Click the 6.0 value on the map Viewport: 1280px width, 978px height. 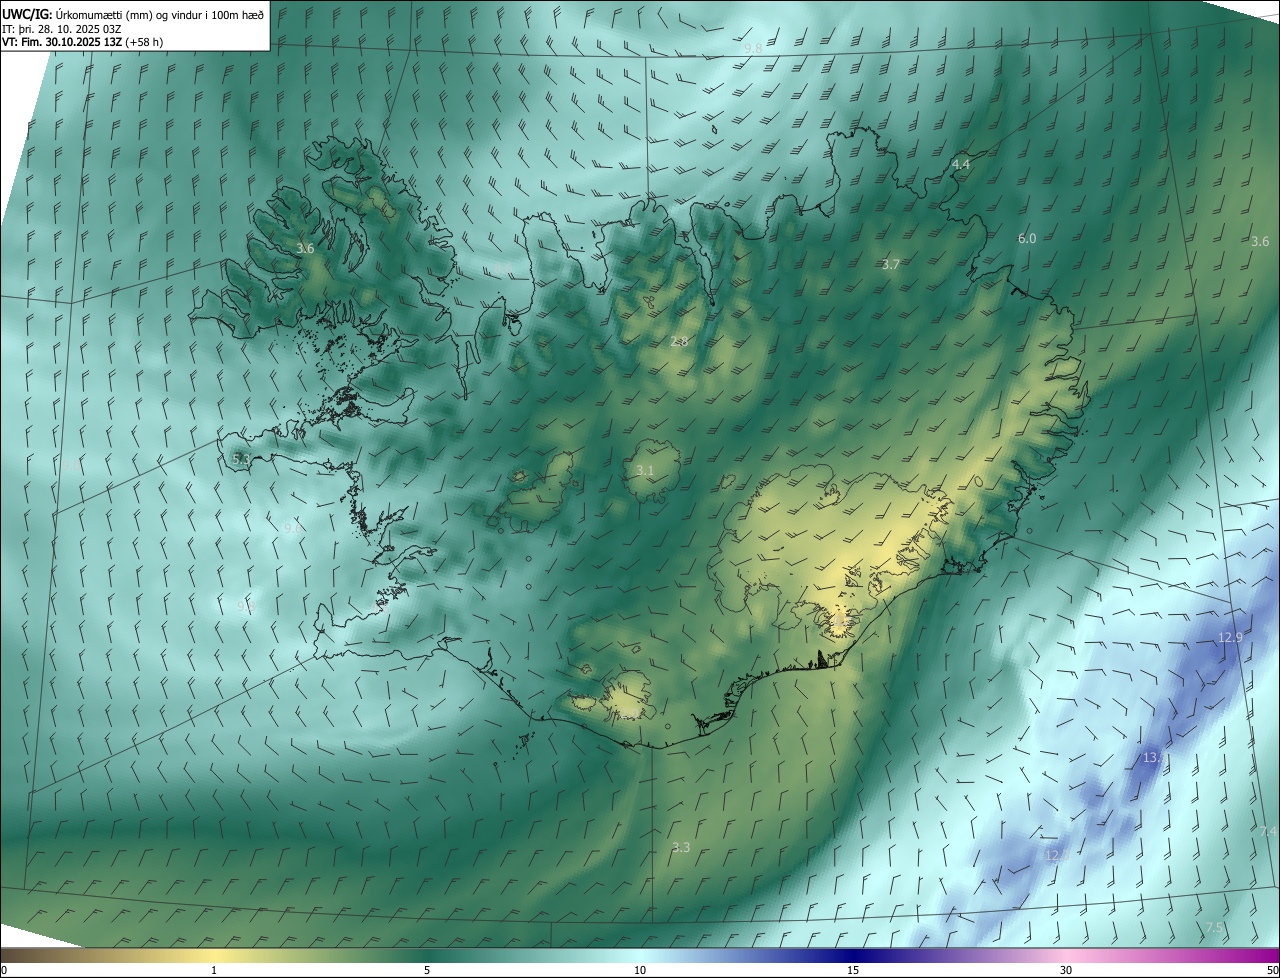pyautogui.click(x=1027, y=238)
